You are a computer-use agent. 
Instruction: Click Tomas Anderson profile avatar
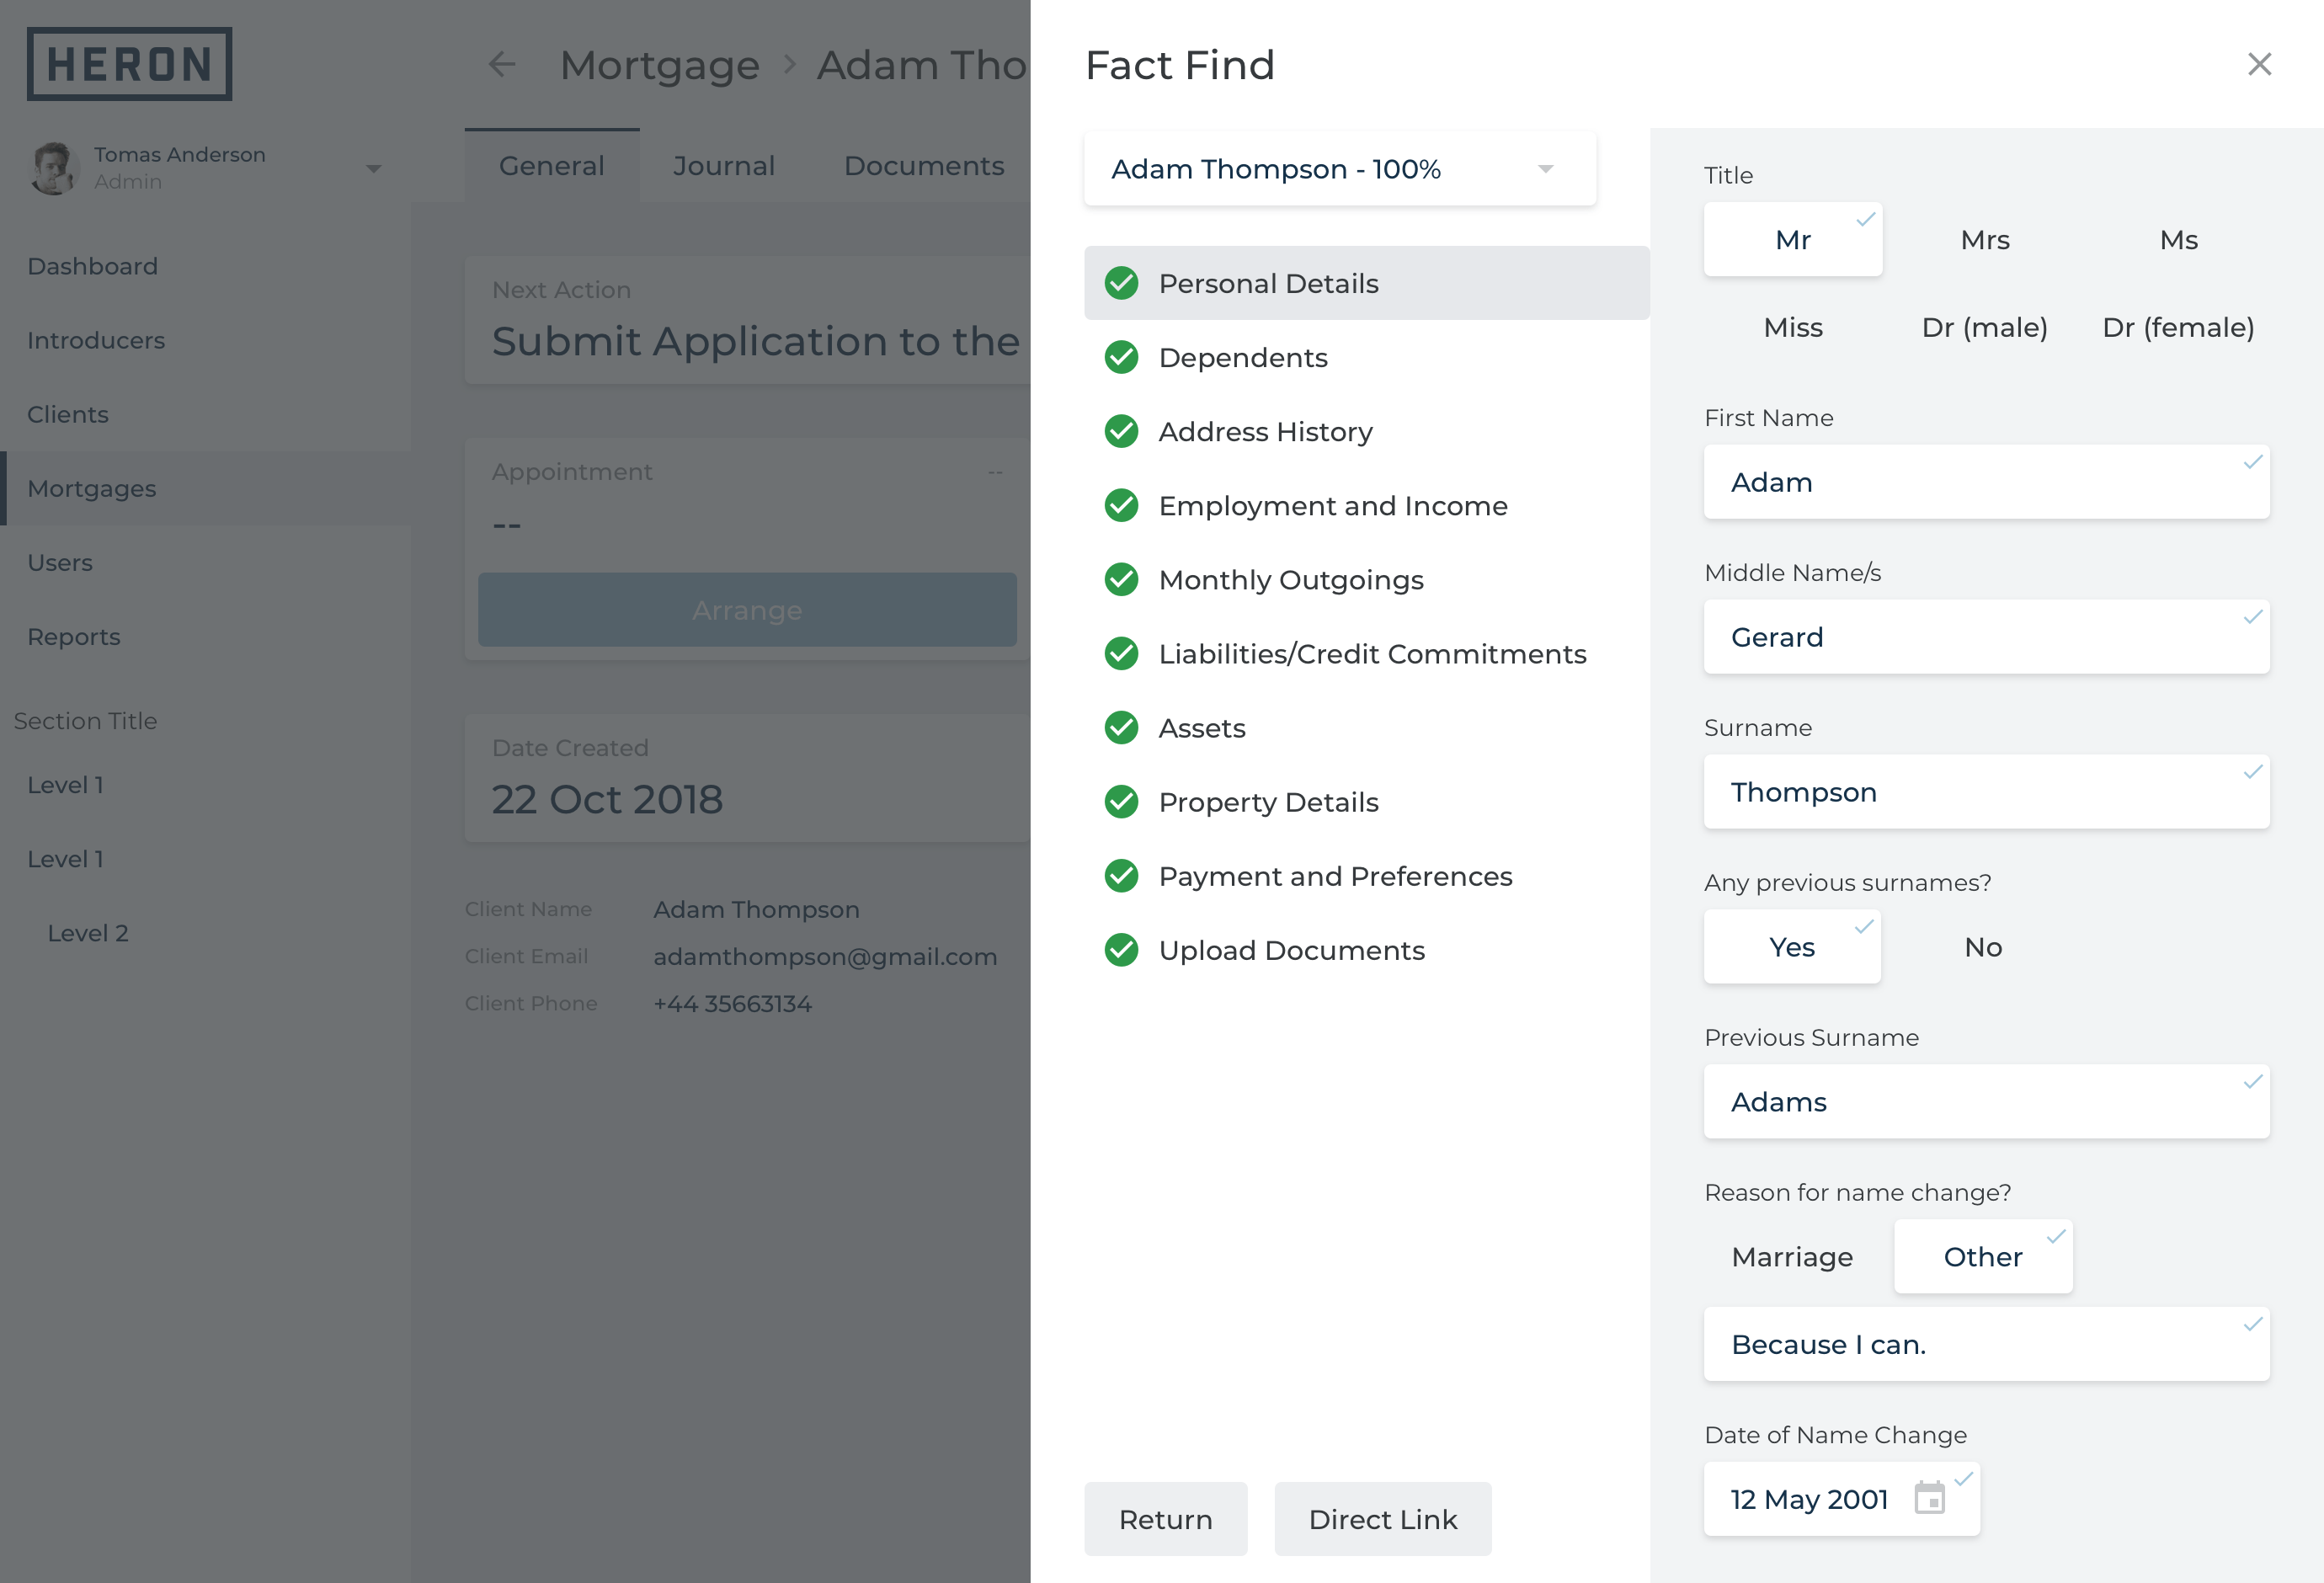point(53,168)
